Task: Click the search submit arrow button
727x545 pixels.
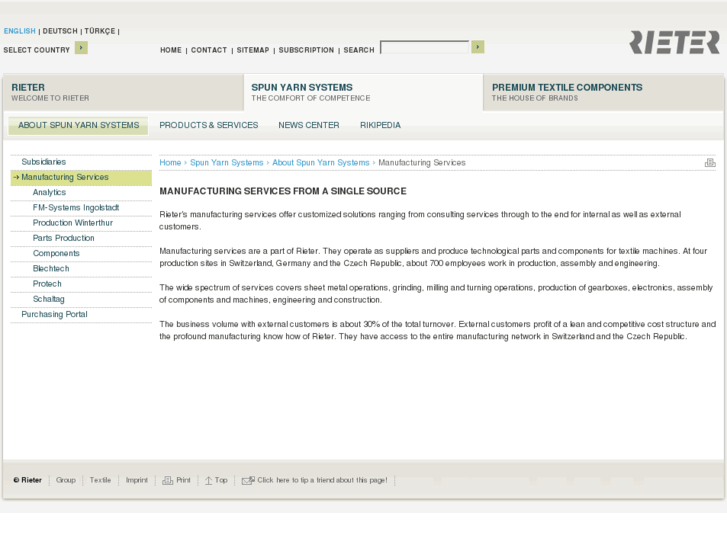Action: [478, 47]
